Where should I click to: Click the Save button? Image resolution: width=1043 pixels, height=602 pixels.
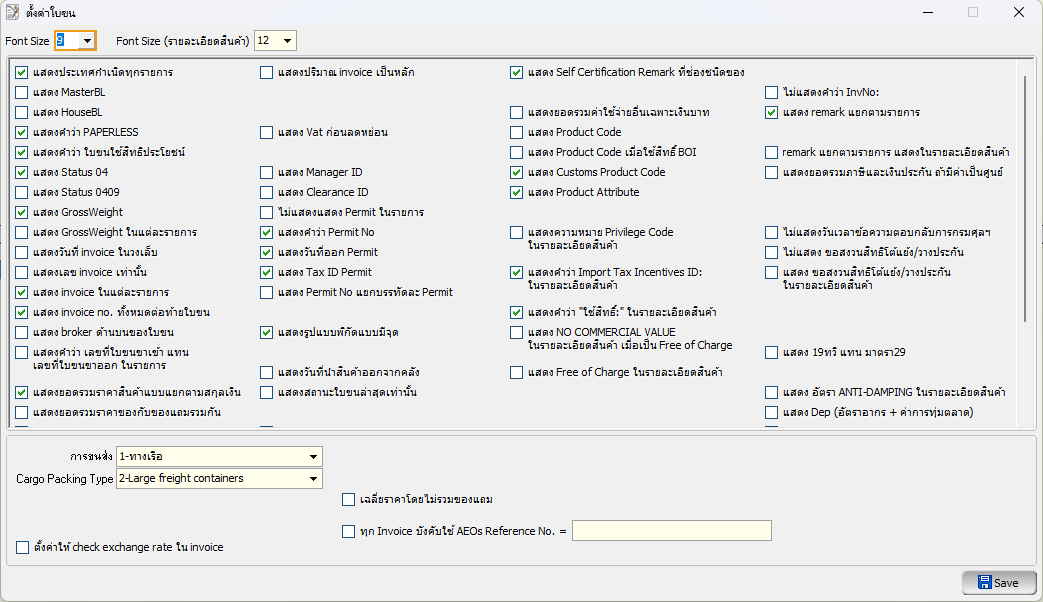tap(999, 583)
